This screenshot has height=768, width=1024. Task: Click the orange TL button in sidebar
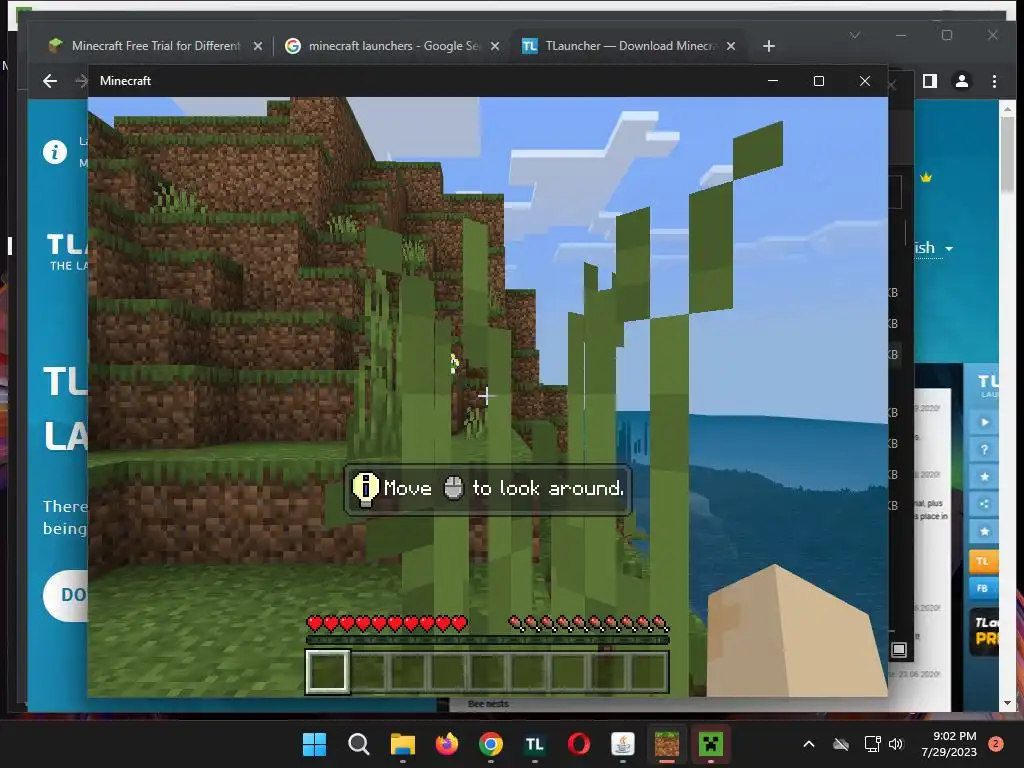tap(983, 561)
